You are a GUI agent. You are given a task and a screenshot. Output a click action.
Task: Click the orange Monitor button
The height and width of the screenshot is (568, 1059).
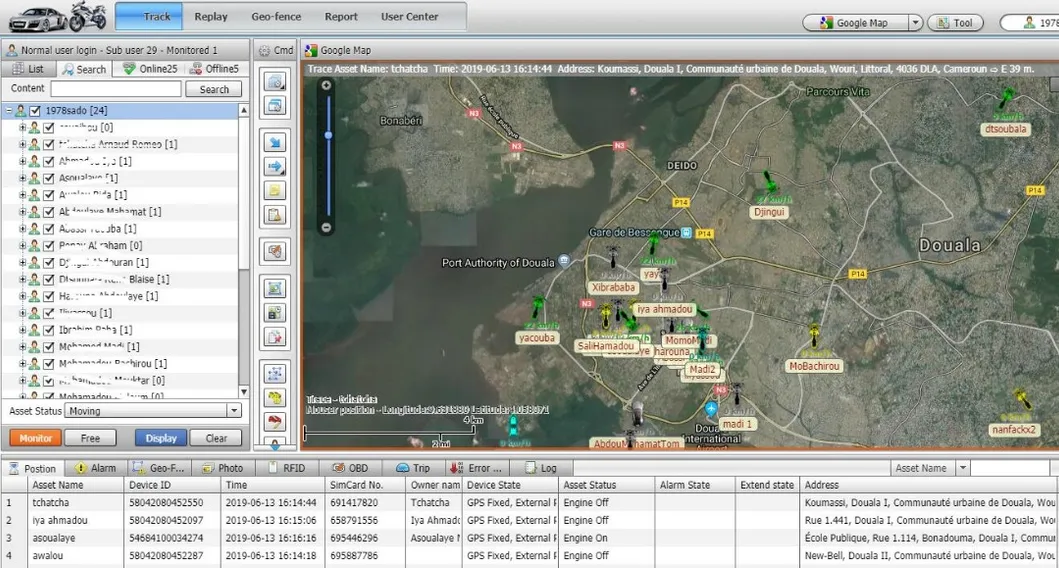point(36,438)
